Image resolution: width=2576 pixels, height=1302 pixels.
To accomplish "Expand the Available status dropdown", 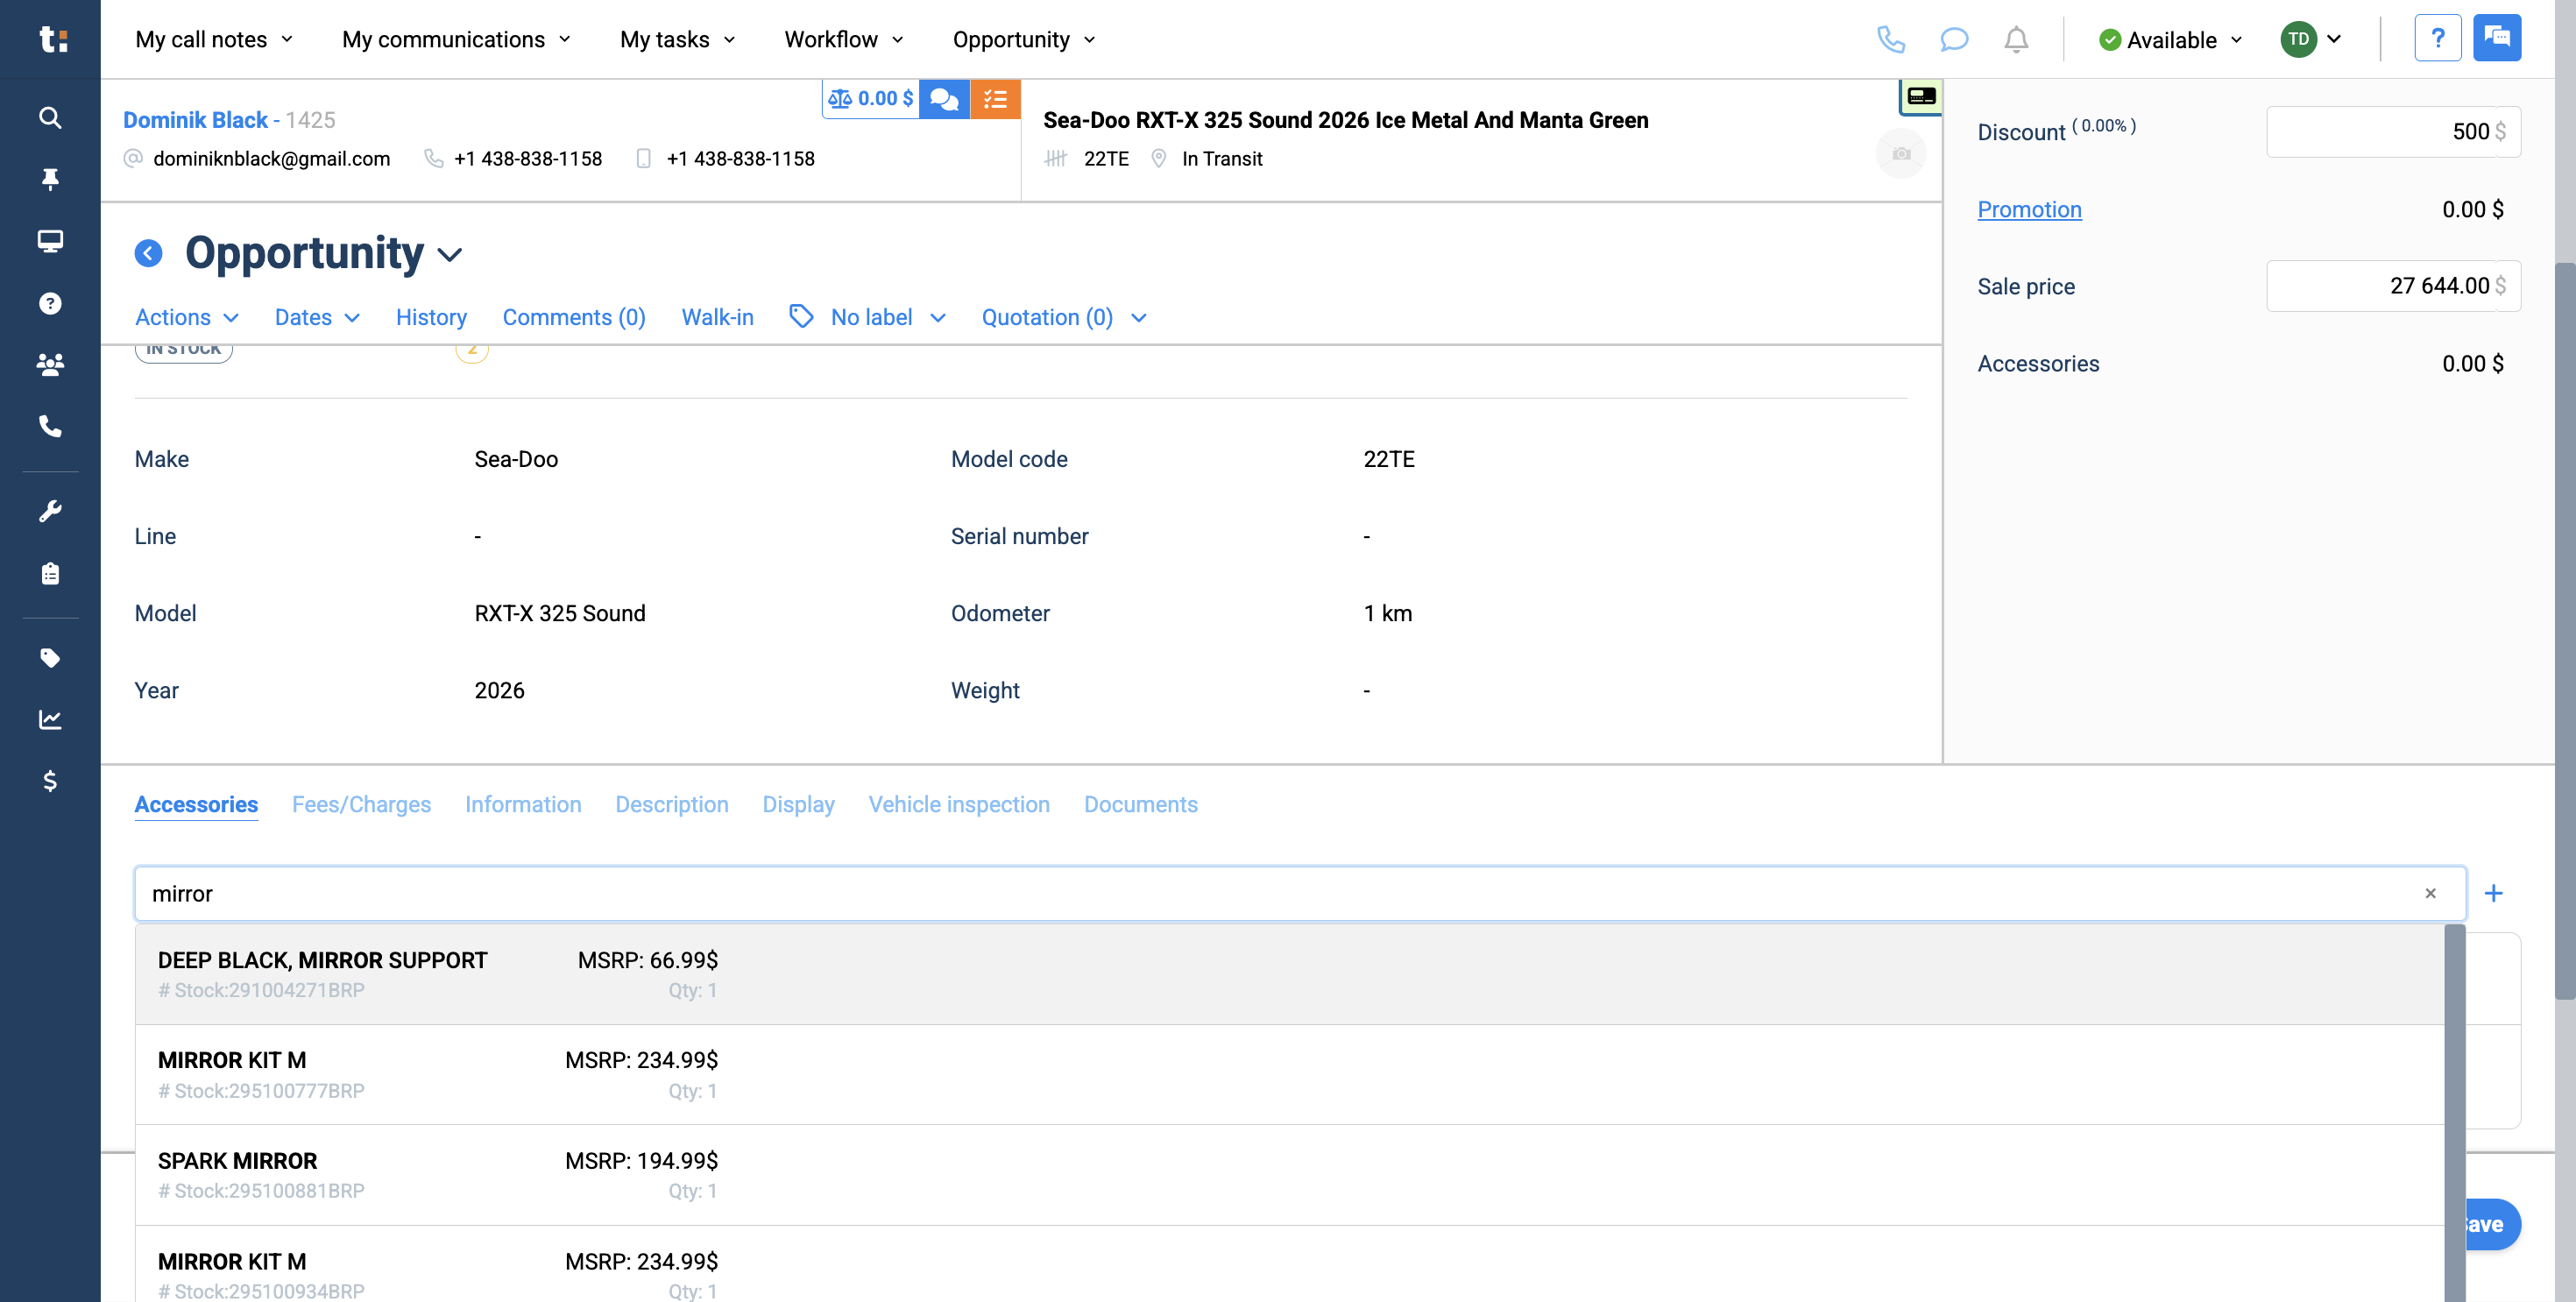I will [x=2171, y=40].
